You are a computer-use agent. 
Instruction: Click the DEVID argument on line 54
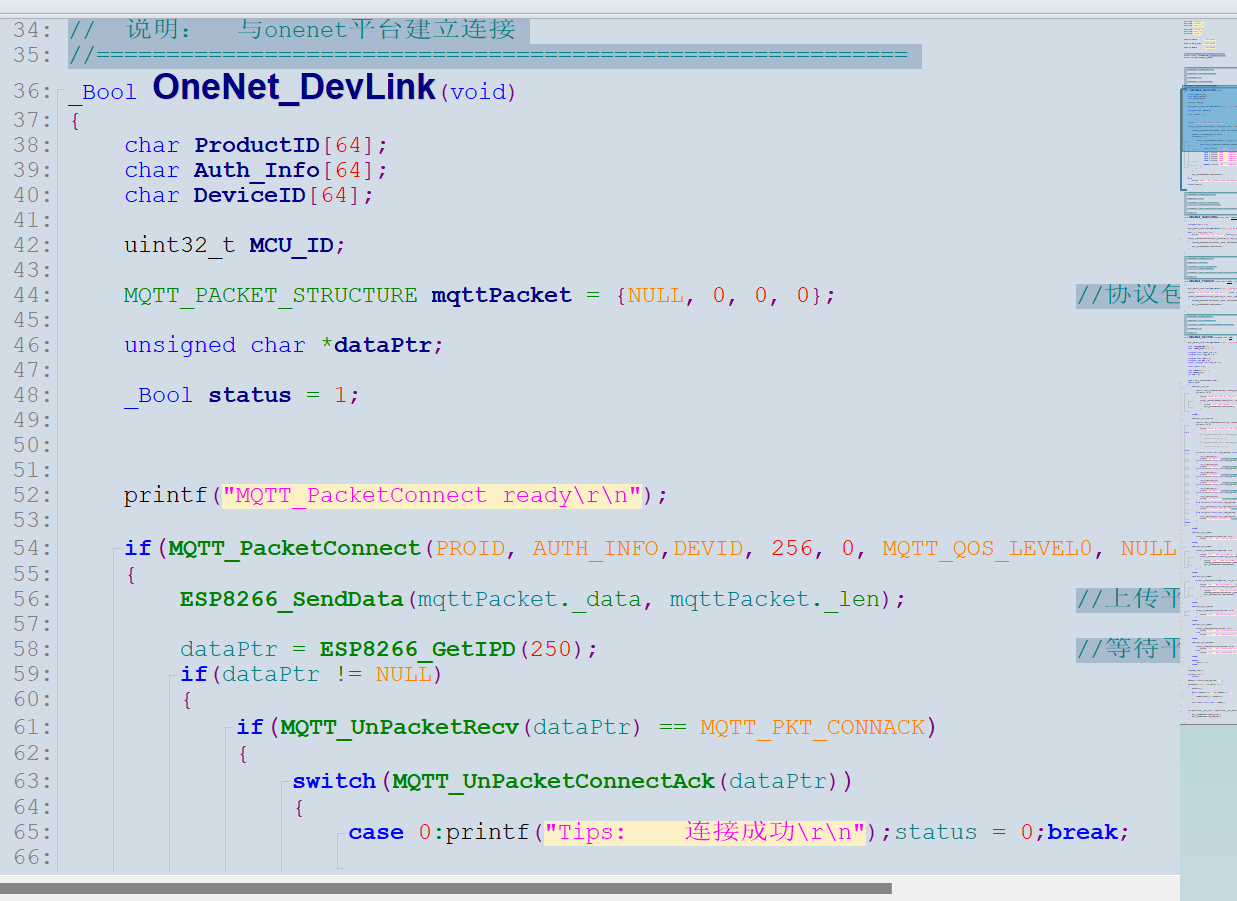point(708,548)
